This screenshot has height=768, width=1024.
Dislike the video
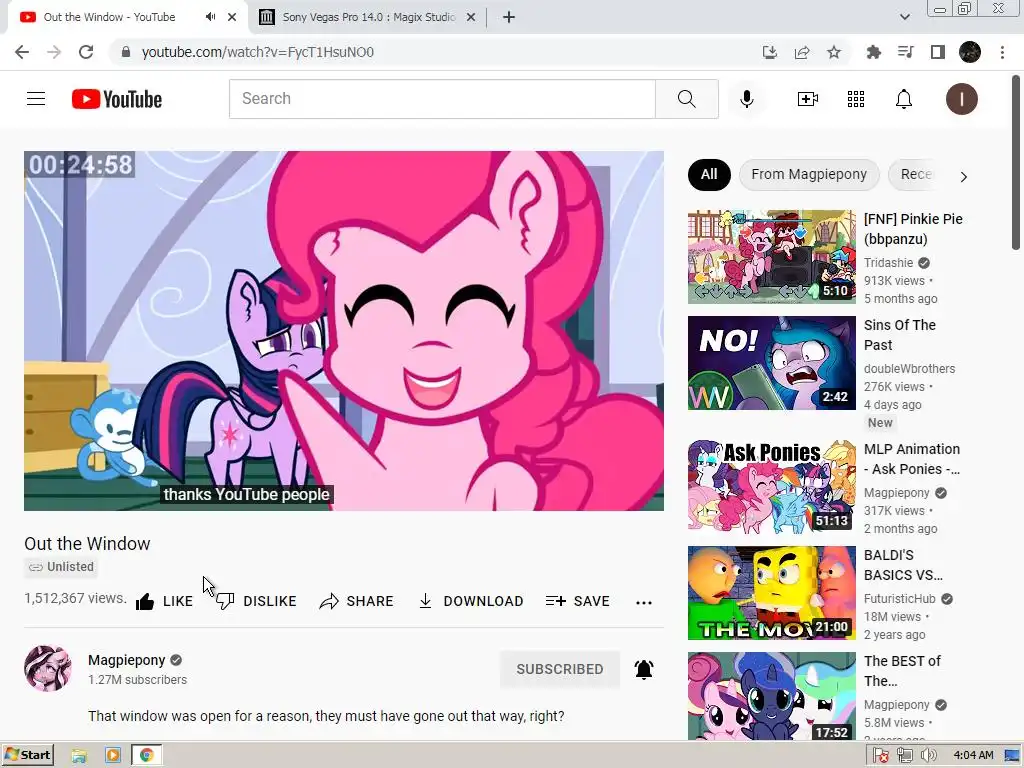pos(256,601)
